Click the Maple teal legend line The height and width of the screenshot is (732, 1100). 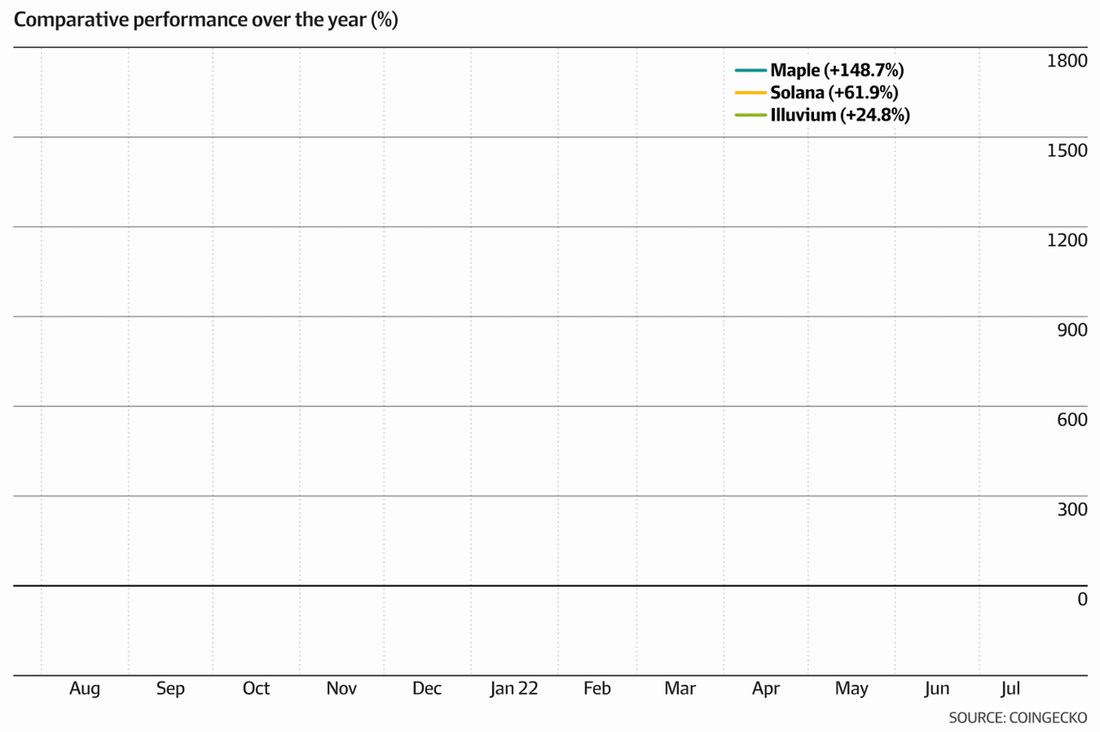click(750, 71)
